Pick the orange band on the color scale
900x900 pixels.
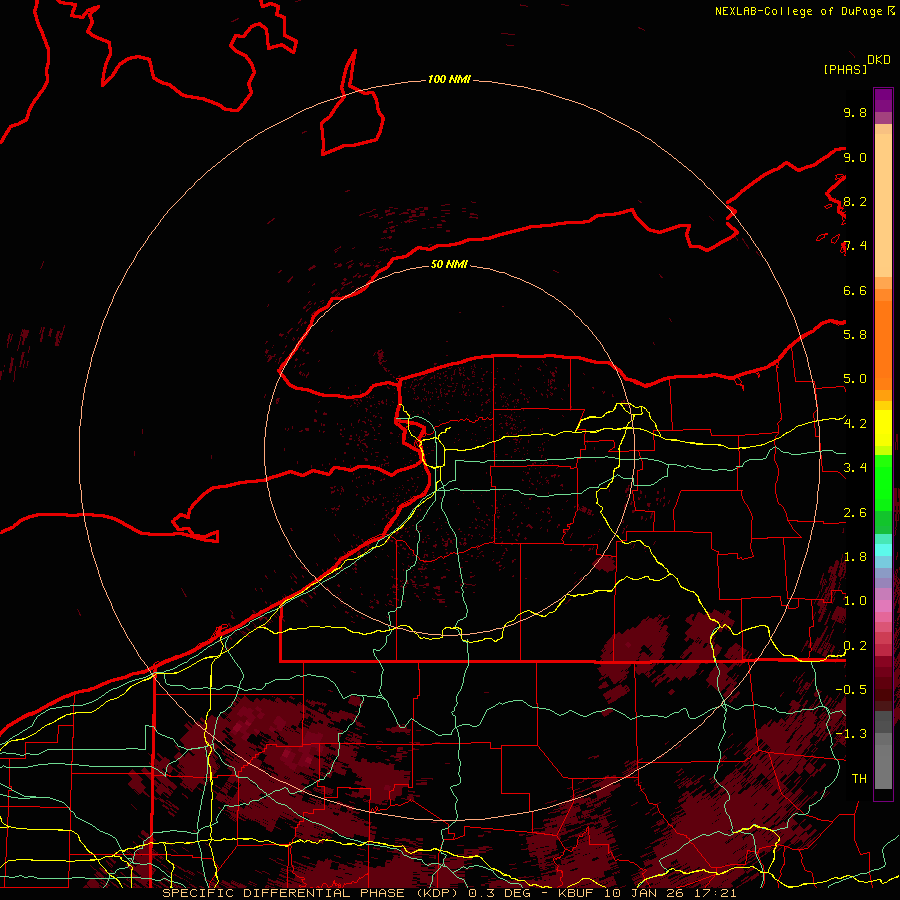click(x=883, y=346)
